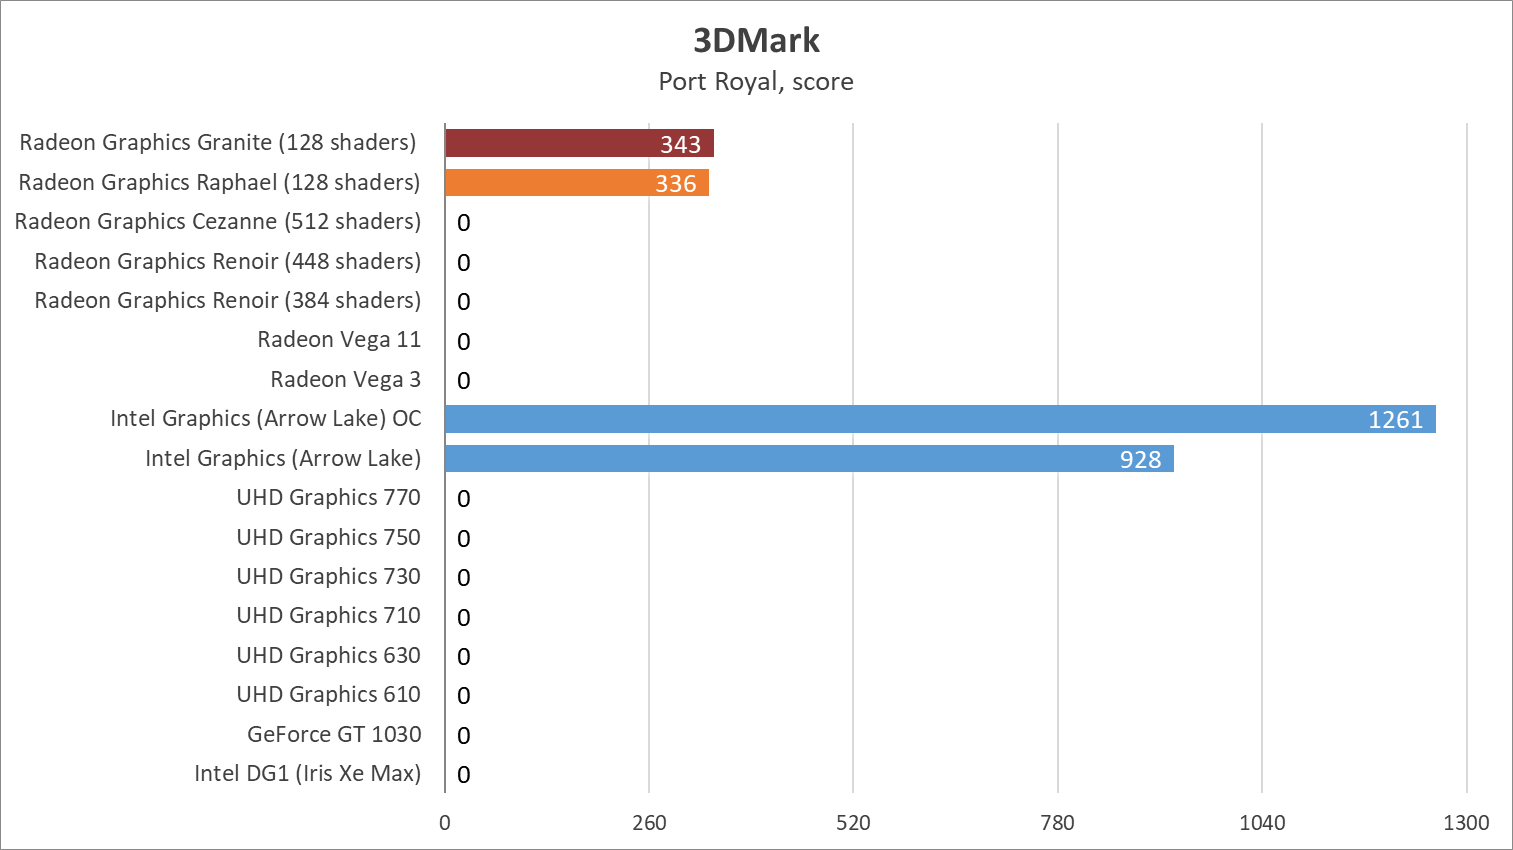Image resolution: width=1513 pixels, height=850 pixels.
Task: Select the Radeon Graphics Renoir (448 shaders) label
Action: coord(228,262)
